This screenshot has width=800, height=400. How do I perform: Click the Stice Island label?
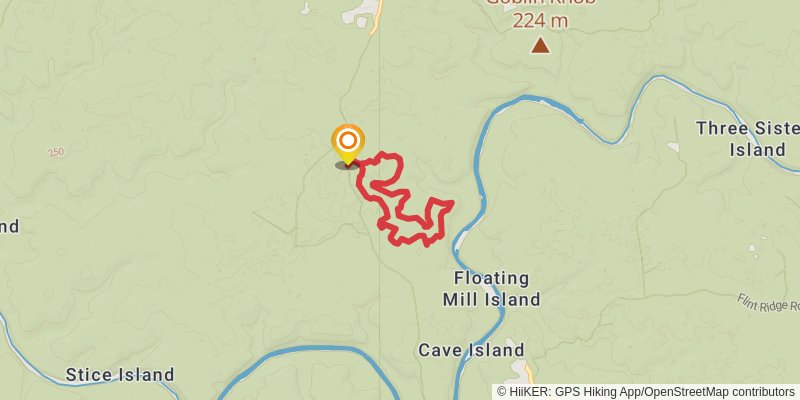click(x=120, y=374)
